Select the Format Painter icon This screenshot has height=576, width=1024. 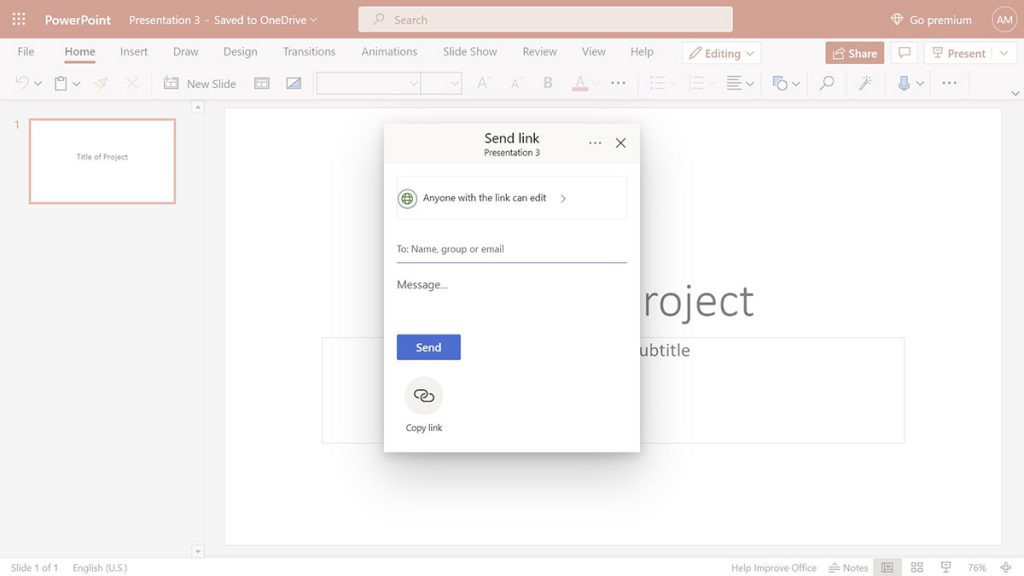click(100, 83)
